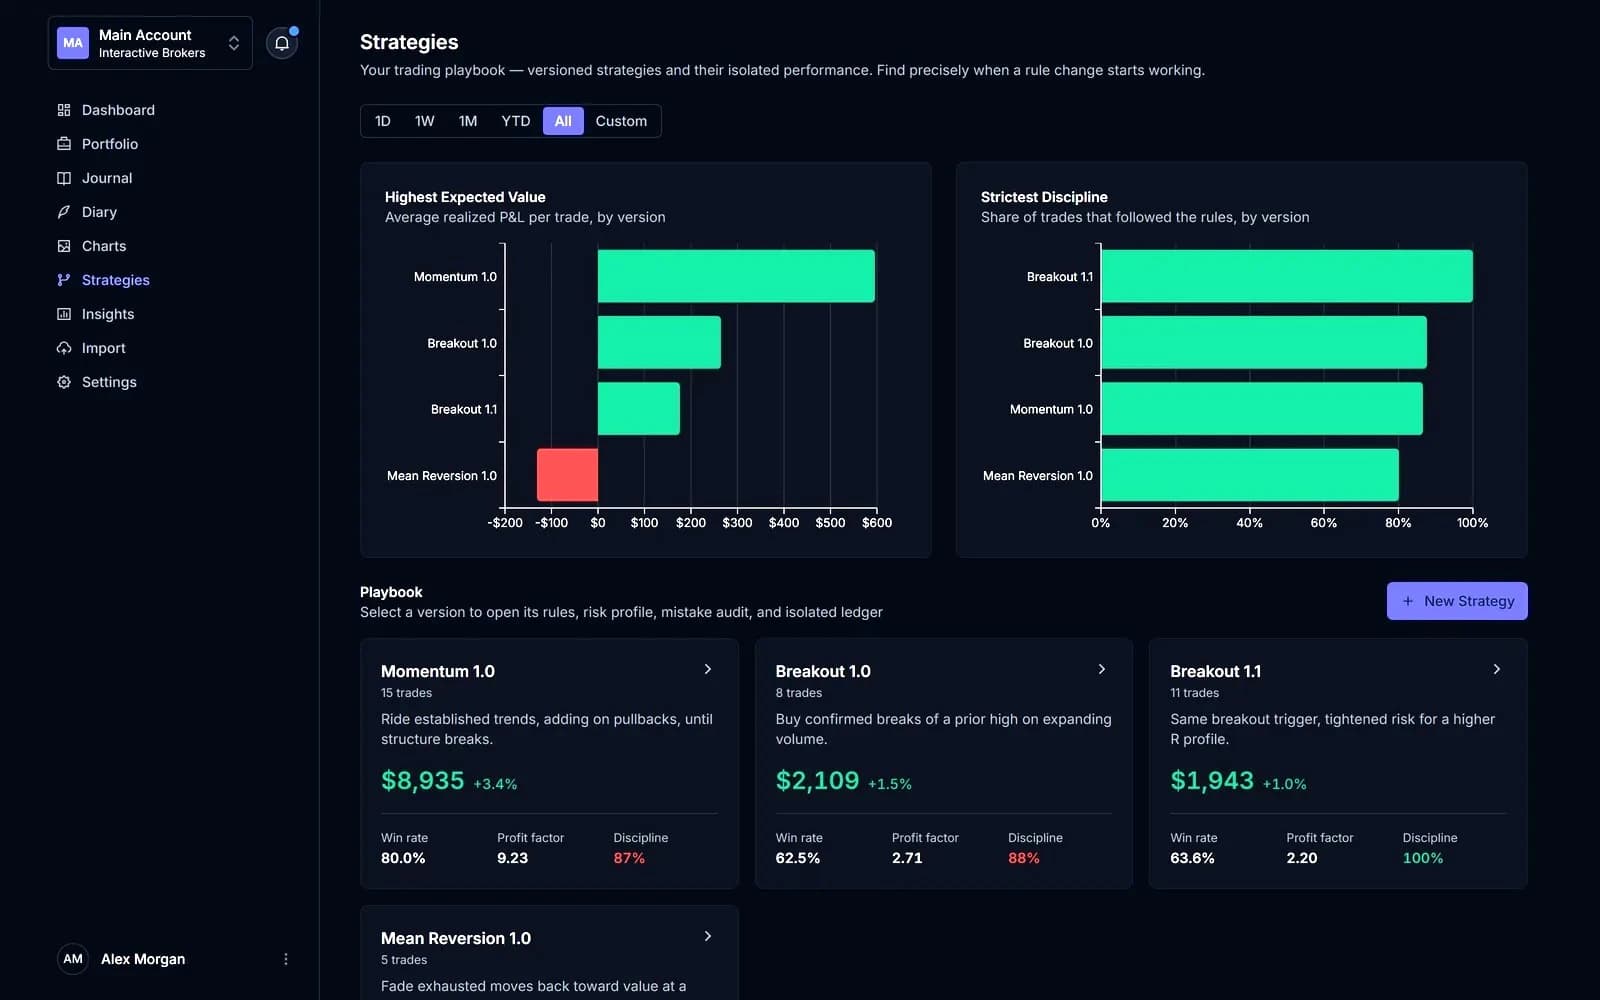
Task: Open the Main Account switcher dropdown
Action: (x=150, y=43)
